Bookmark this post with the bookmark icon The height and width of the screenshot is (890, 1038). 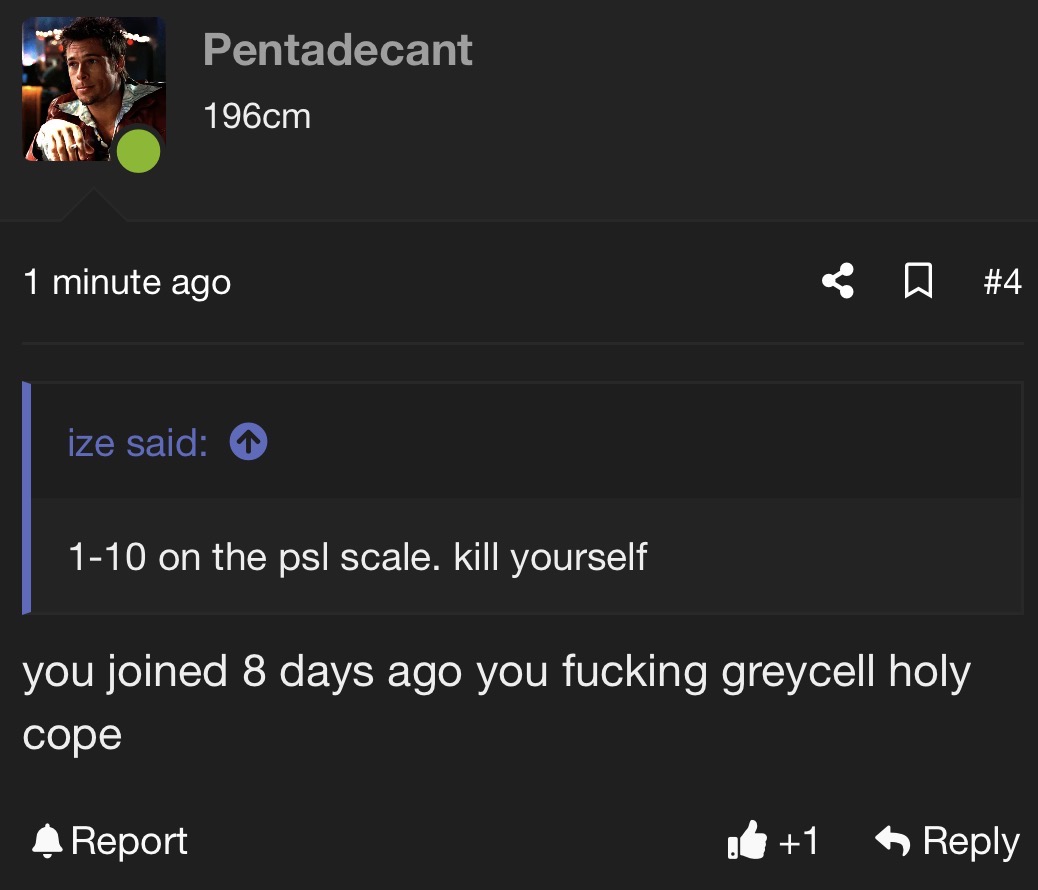pyautogui.click(x=918, y=281)
